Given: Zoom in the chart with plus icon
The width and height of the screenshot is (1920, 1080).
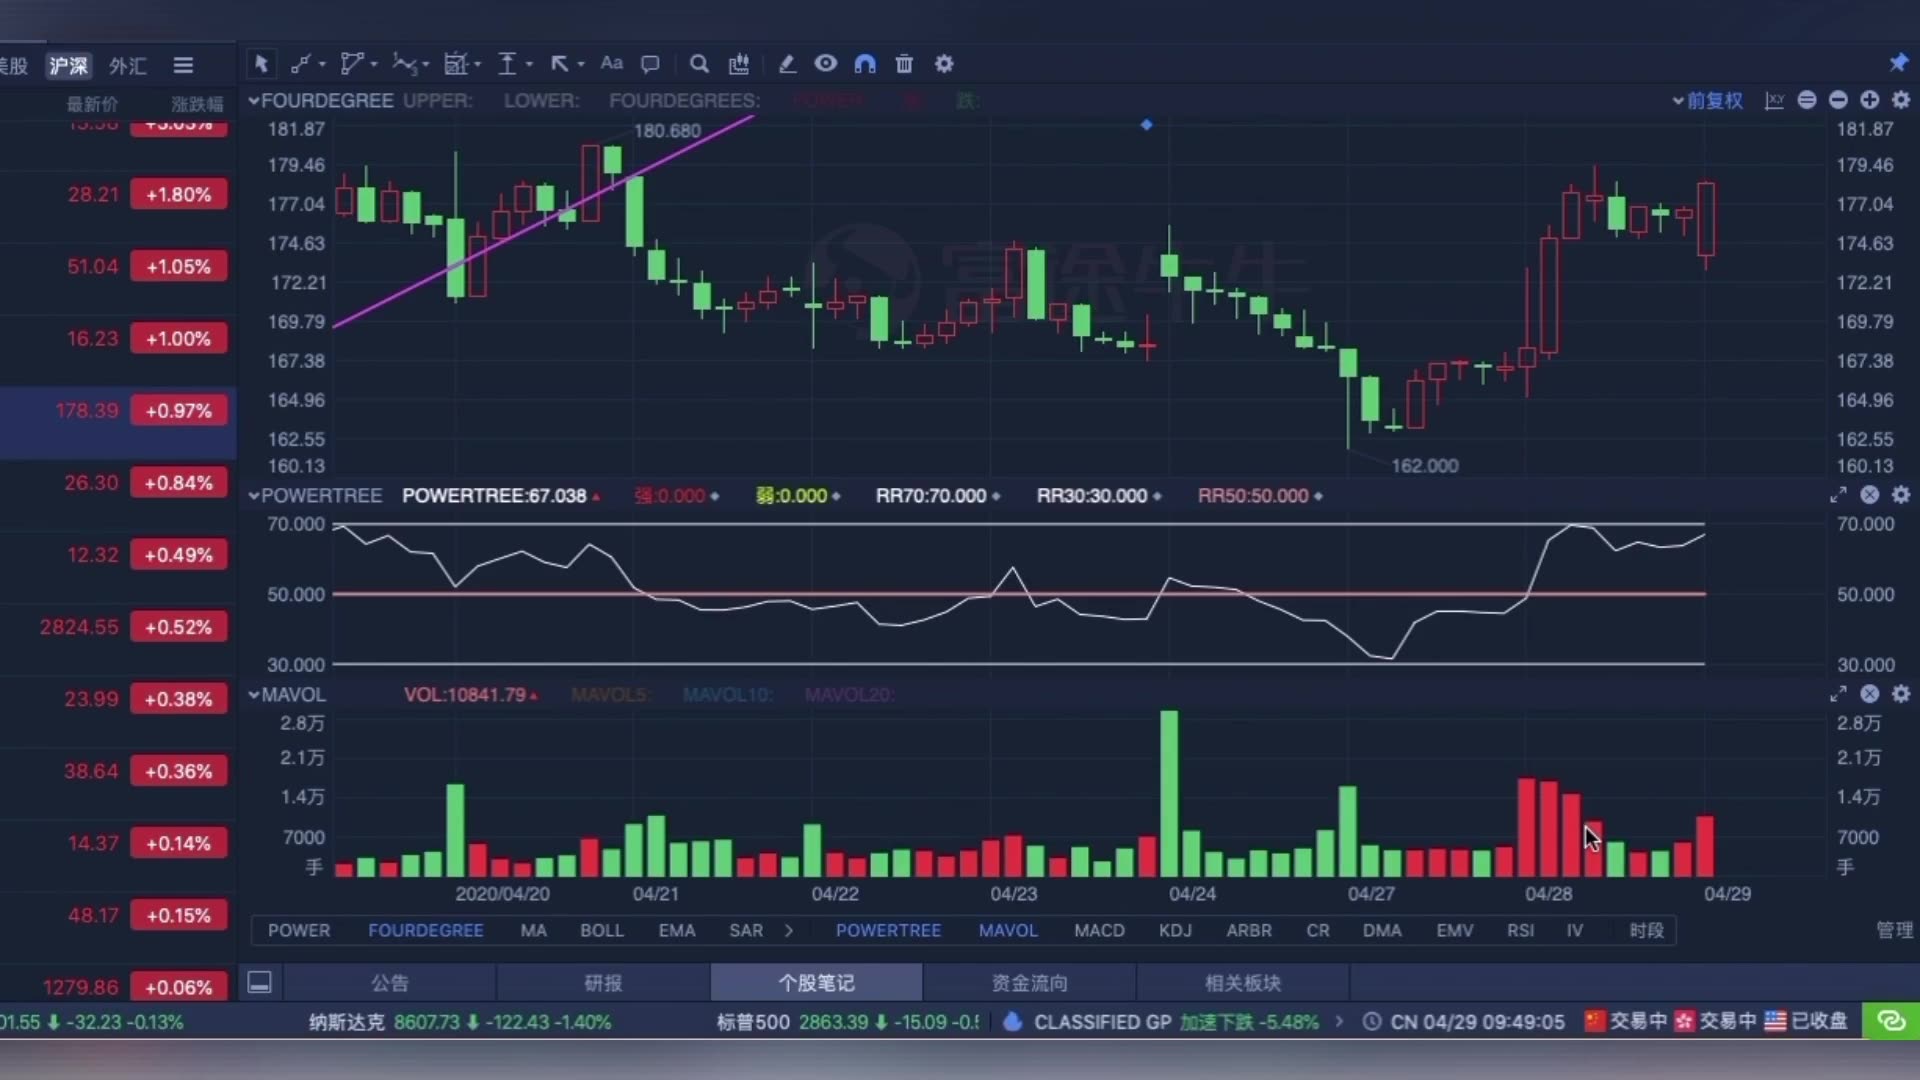Looking at the screenshot, I should tap(1869, 100).
